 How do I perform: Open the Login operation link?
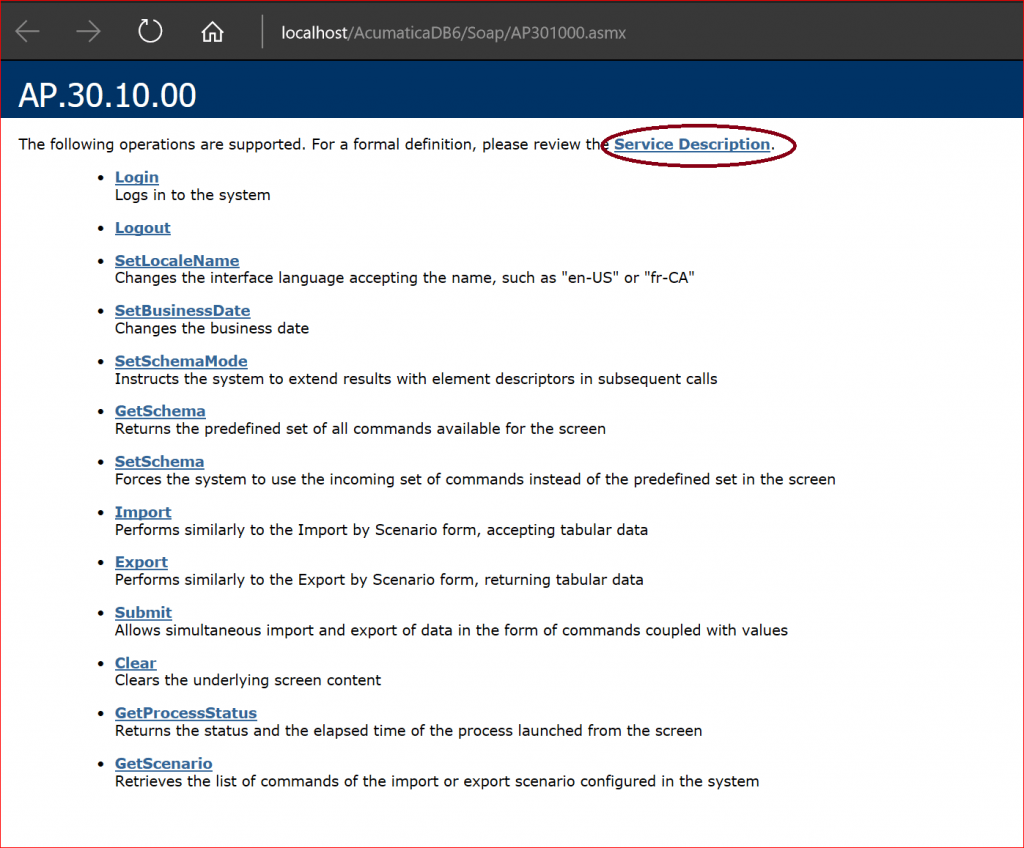[136, 177]
